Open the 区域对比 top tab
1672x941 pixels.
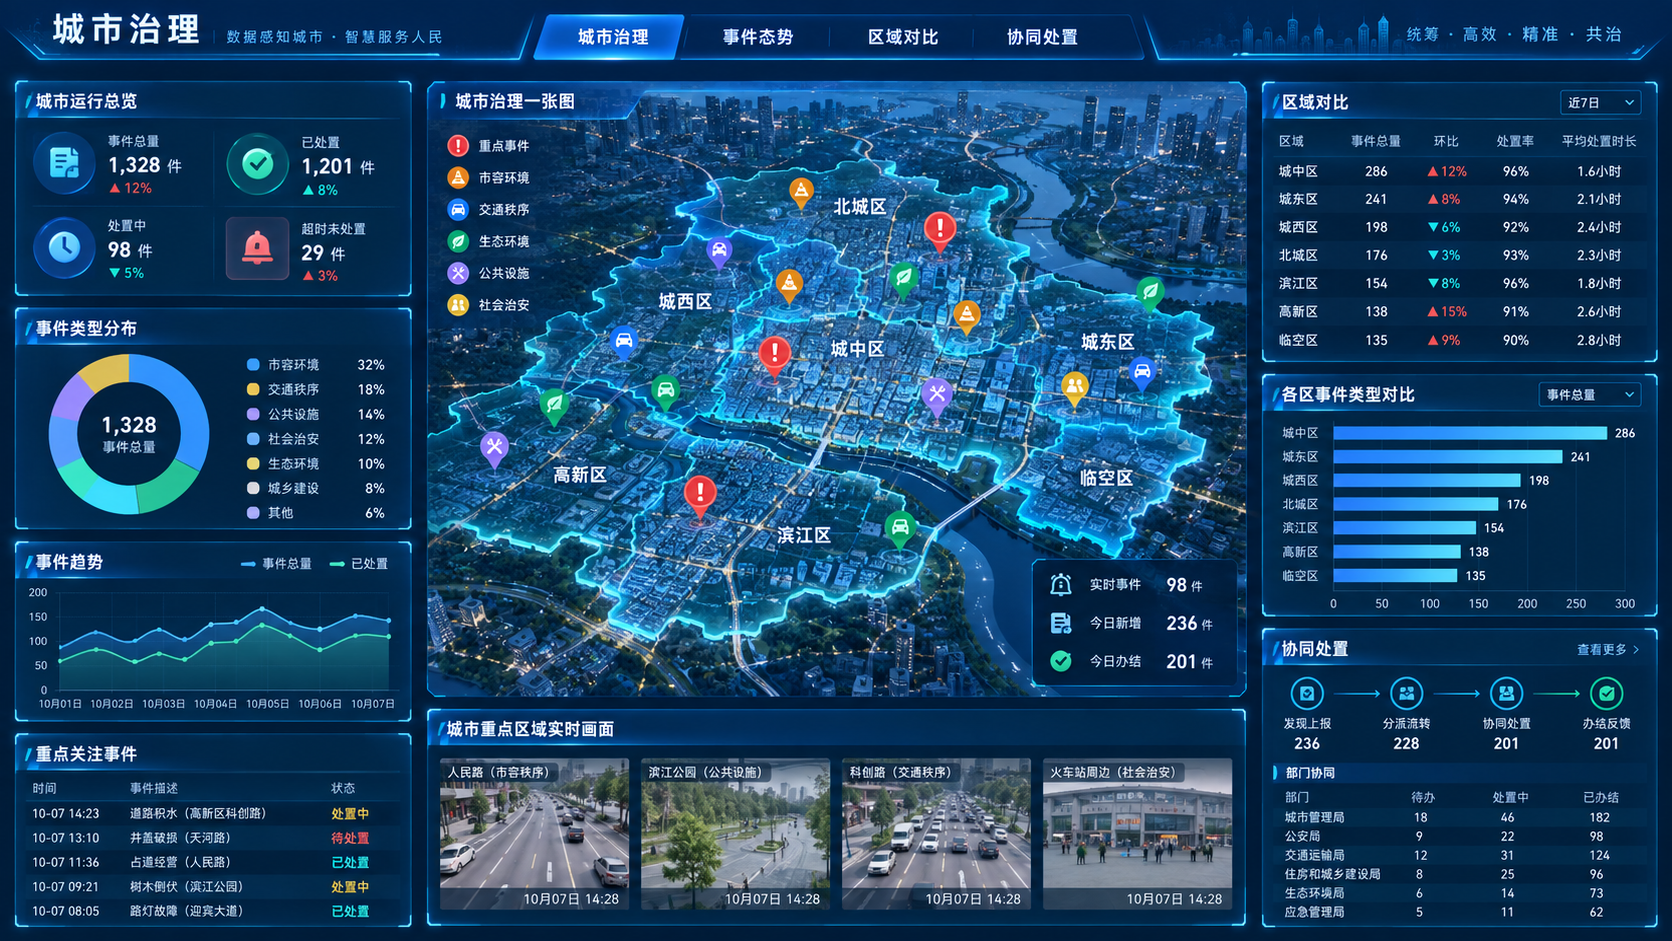tap(902, 37)
